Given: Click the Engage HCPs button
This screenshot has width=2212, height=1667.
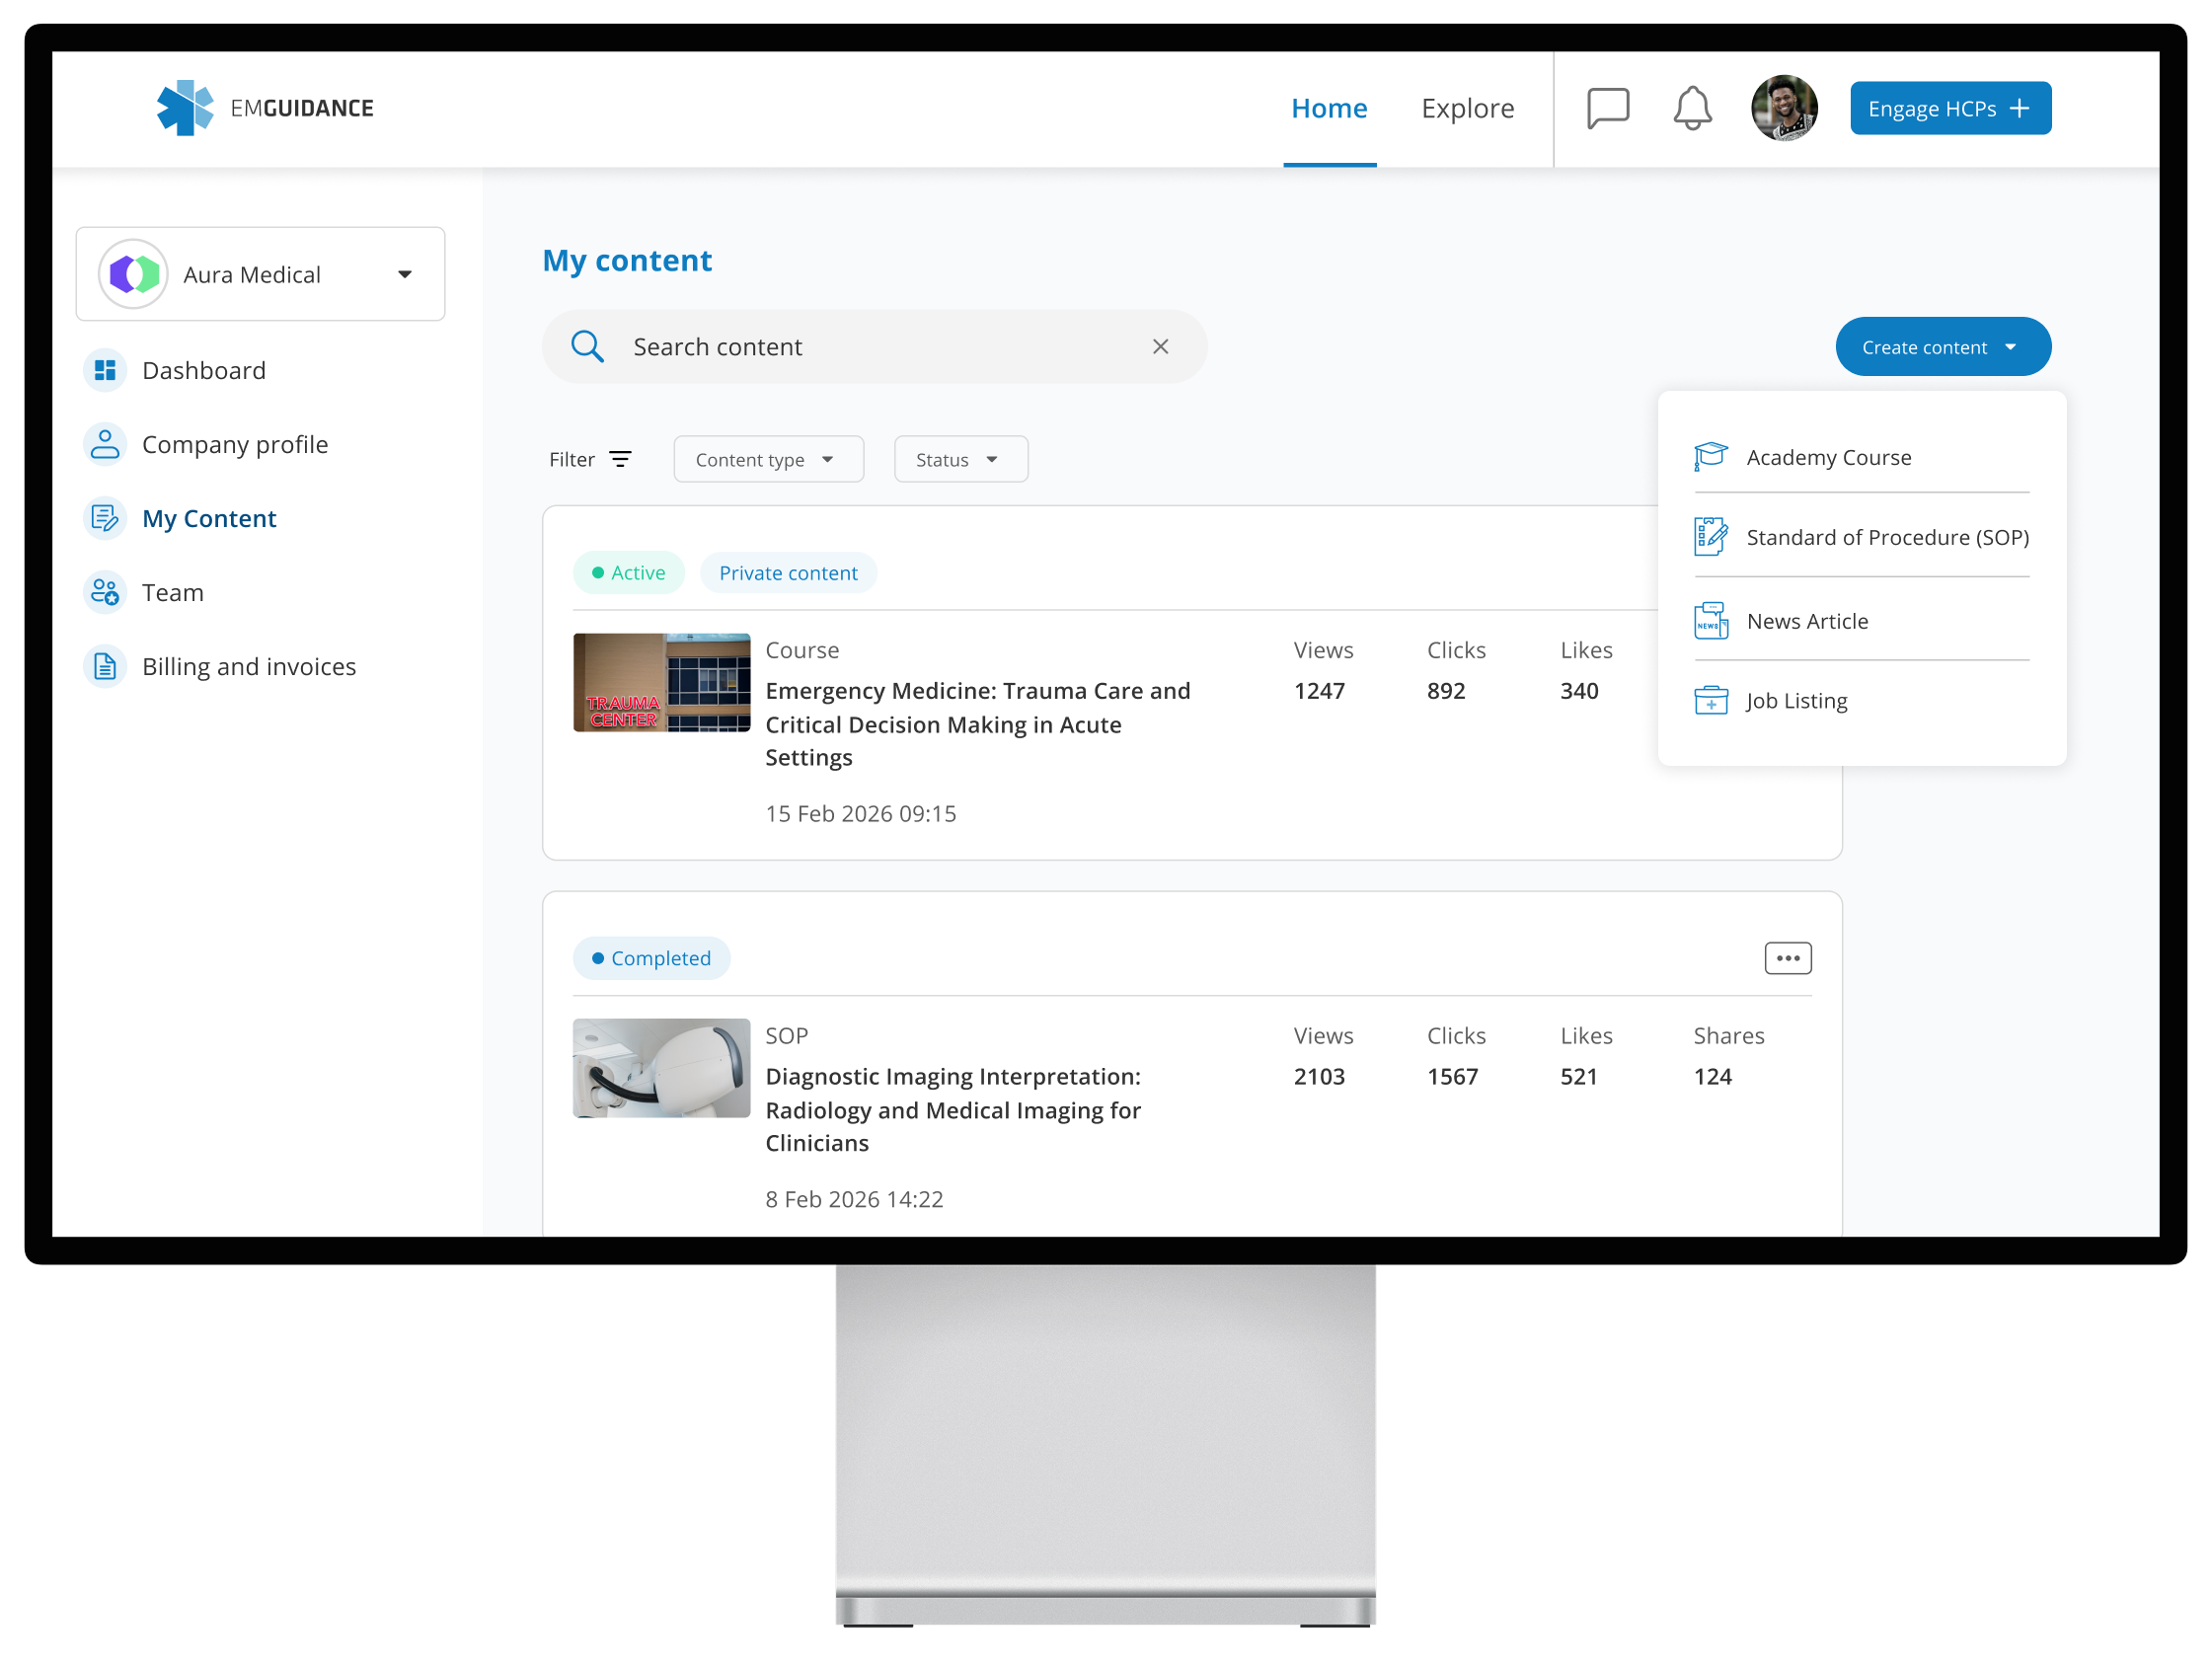Looking at the screenshot, I should click(1949, 108).
